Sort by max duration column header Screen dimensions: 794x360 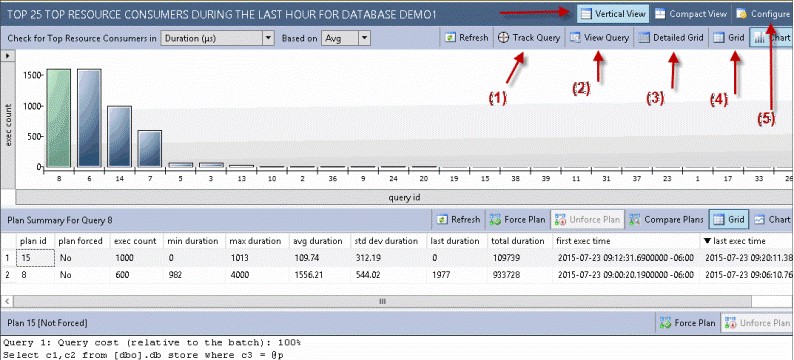point(257,241)
